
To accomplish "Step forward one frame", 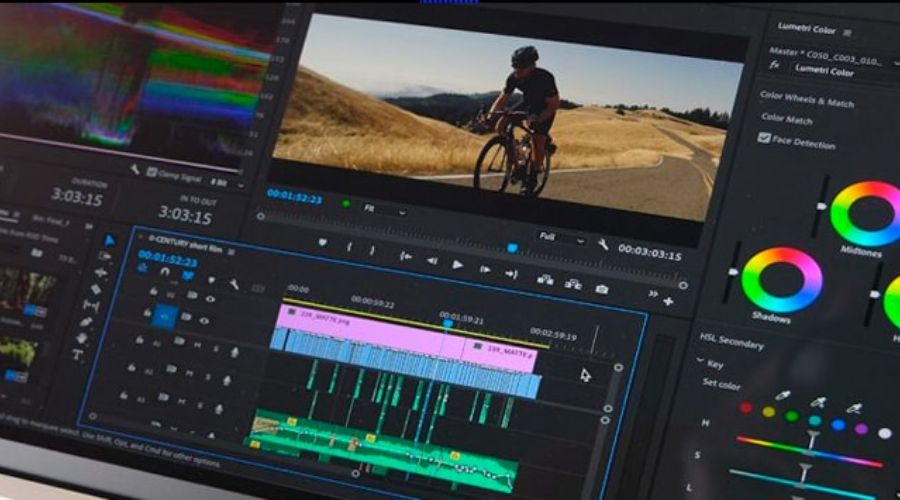I will pyautogui.click(x=485, y=269).
